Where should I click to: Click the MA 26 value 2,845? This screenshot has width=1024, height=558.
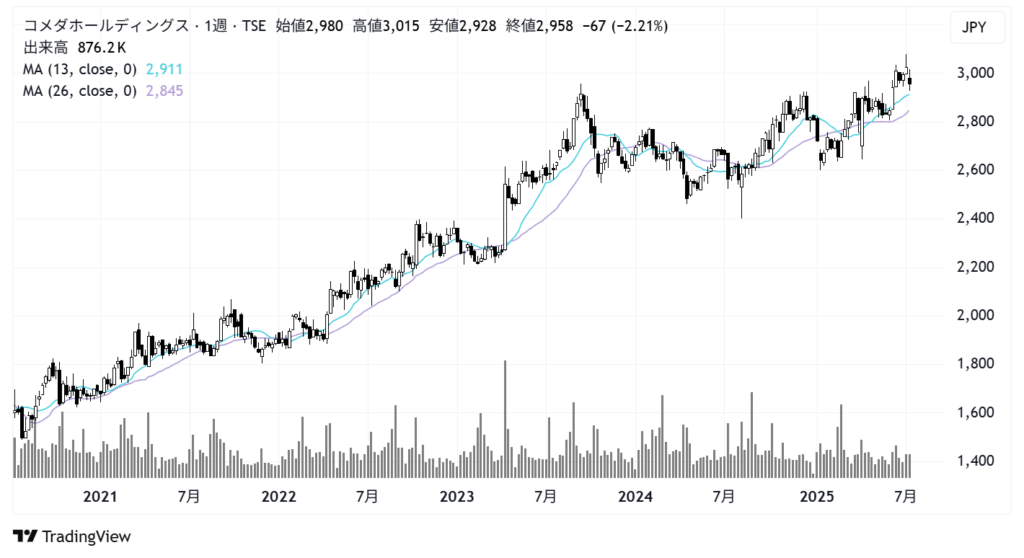coord(164,91)
